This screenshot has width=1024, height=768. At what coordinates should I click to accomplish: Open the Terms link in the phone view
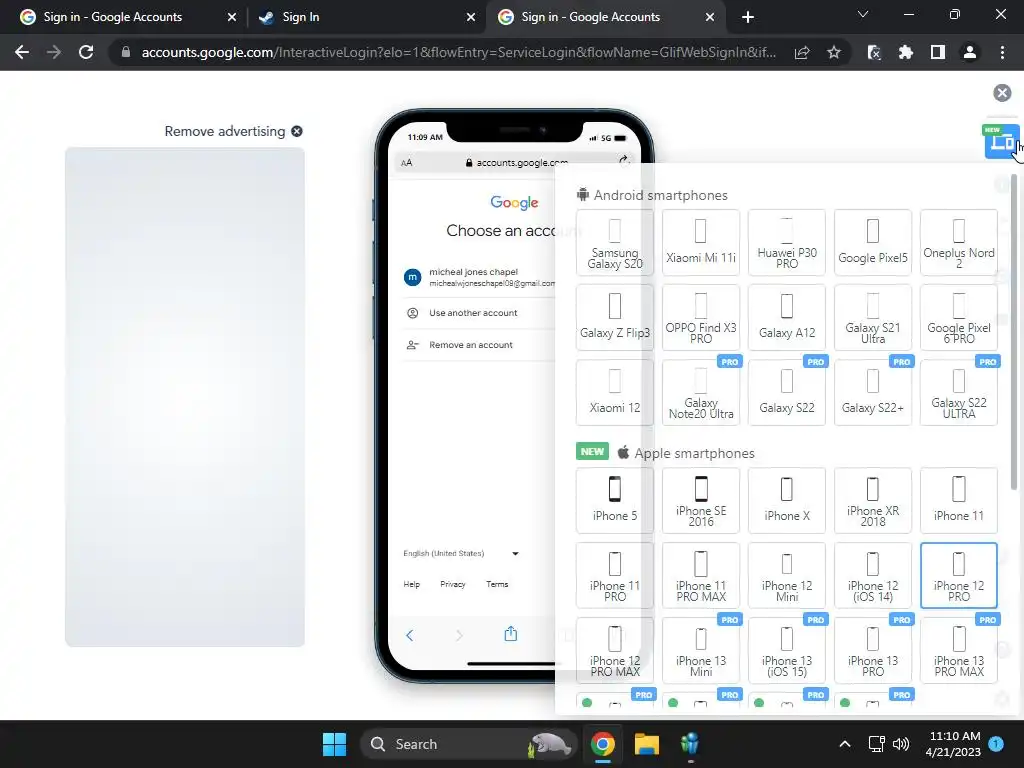tap(497, 584)
